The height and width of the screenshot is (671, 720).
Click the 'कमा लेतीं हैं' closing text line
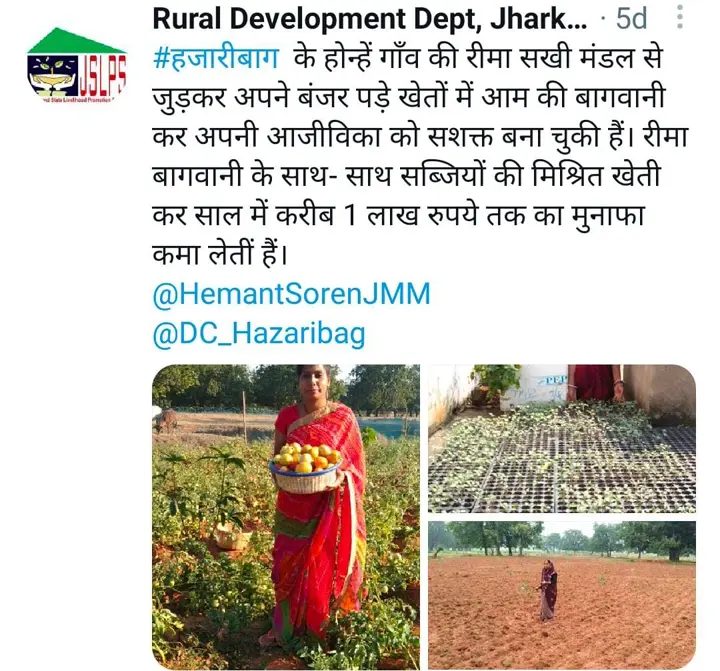[220, 254]
